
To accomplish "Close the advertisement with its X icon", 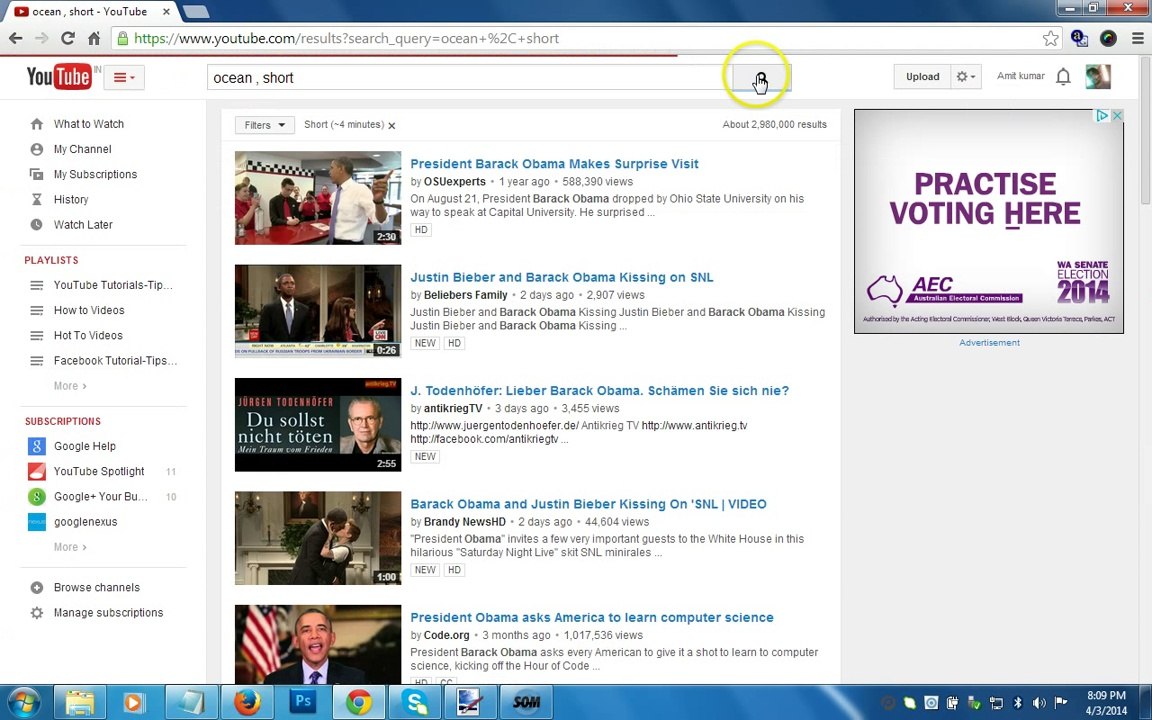I will tap(1117, 115).
